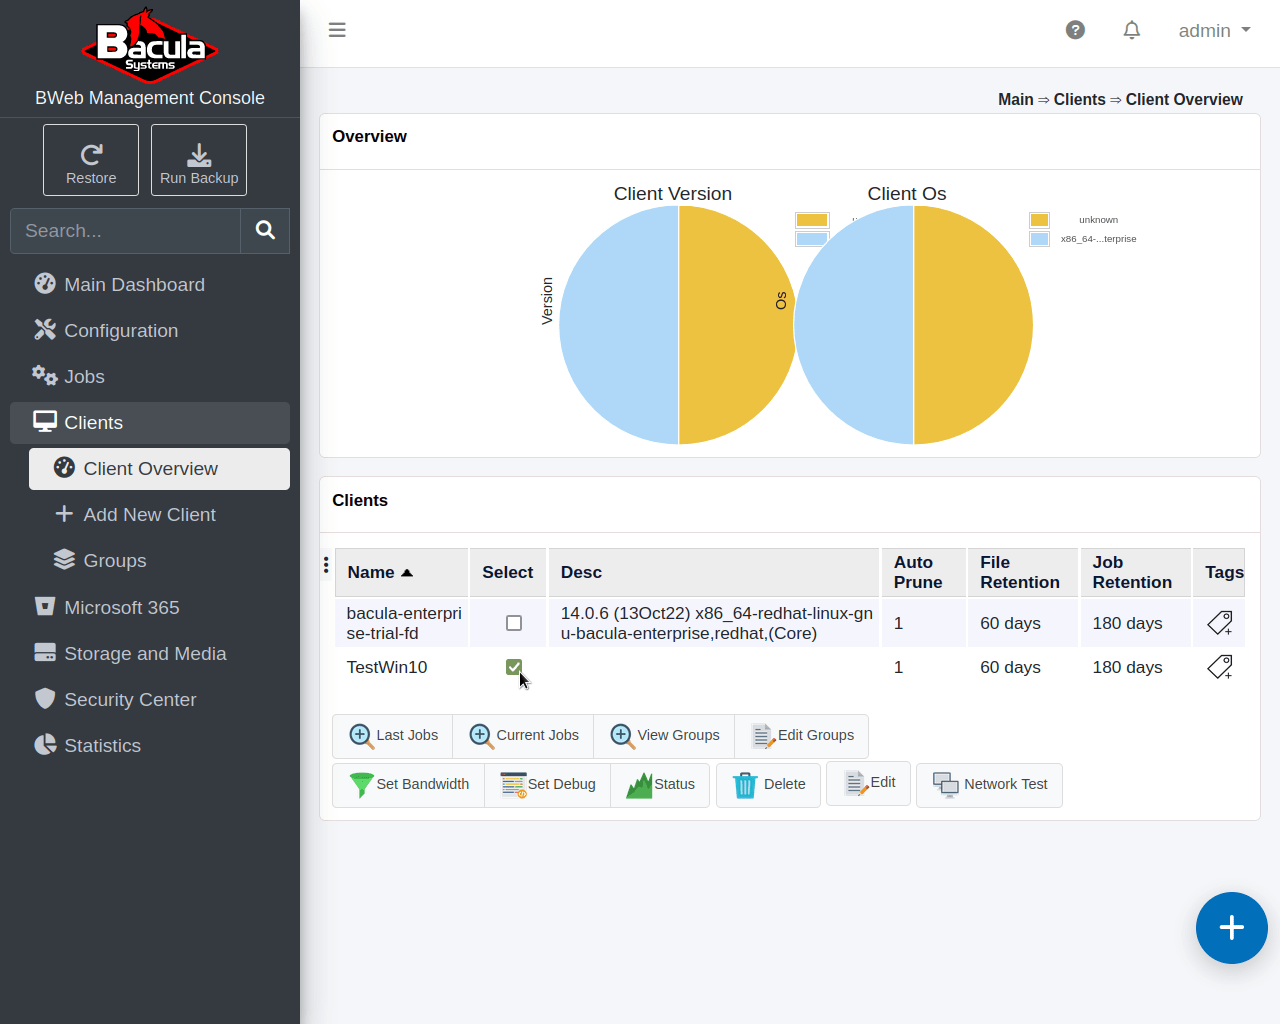The width and height of the screenshot is (1280, 1024).
Task: Open Main Dashboard in sidebar
Action: (150, 285)
